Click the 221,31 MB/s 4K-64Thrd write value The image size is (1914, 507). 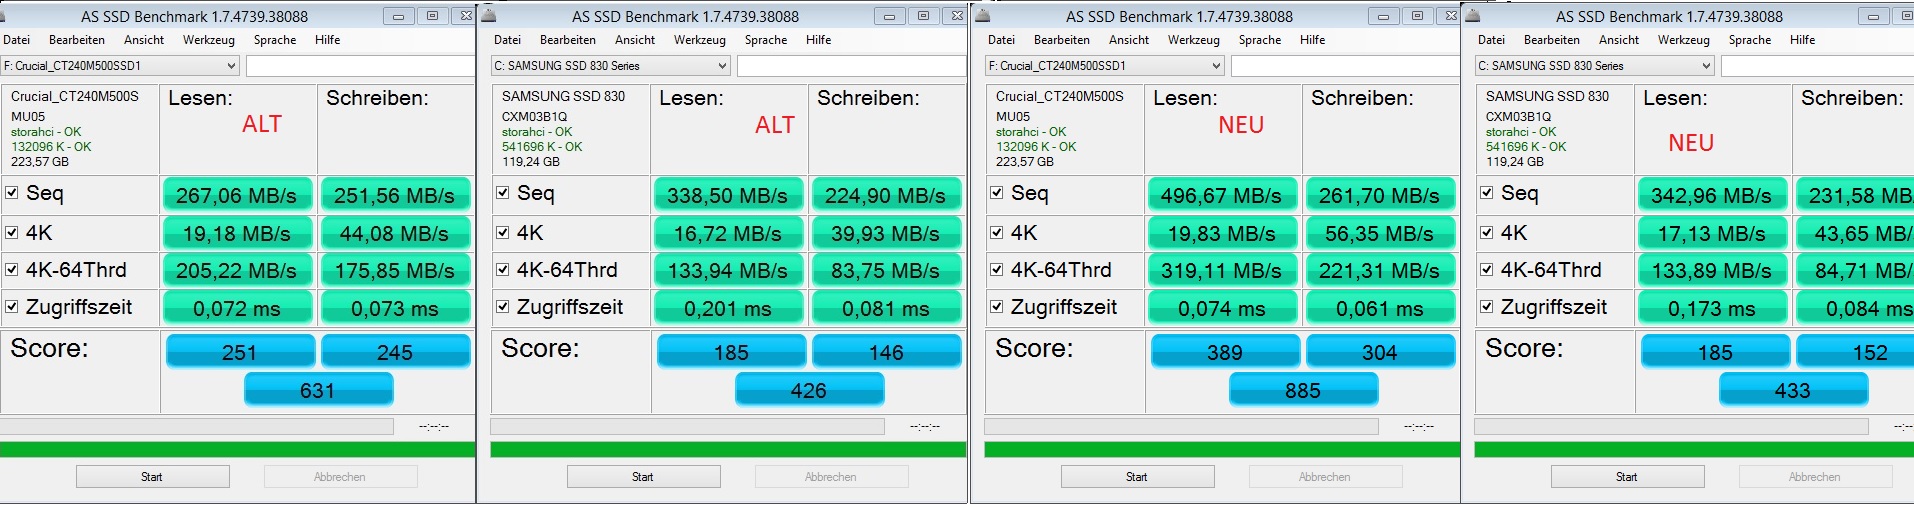click(1380, 270)
